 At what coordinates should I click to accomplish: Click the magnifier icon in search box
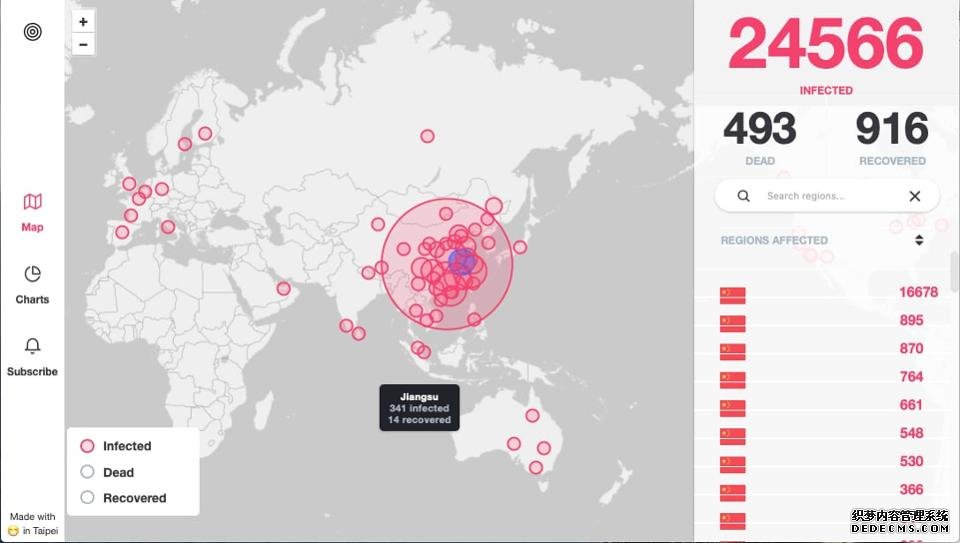[x=743, y=196]
